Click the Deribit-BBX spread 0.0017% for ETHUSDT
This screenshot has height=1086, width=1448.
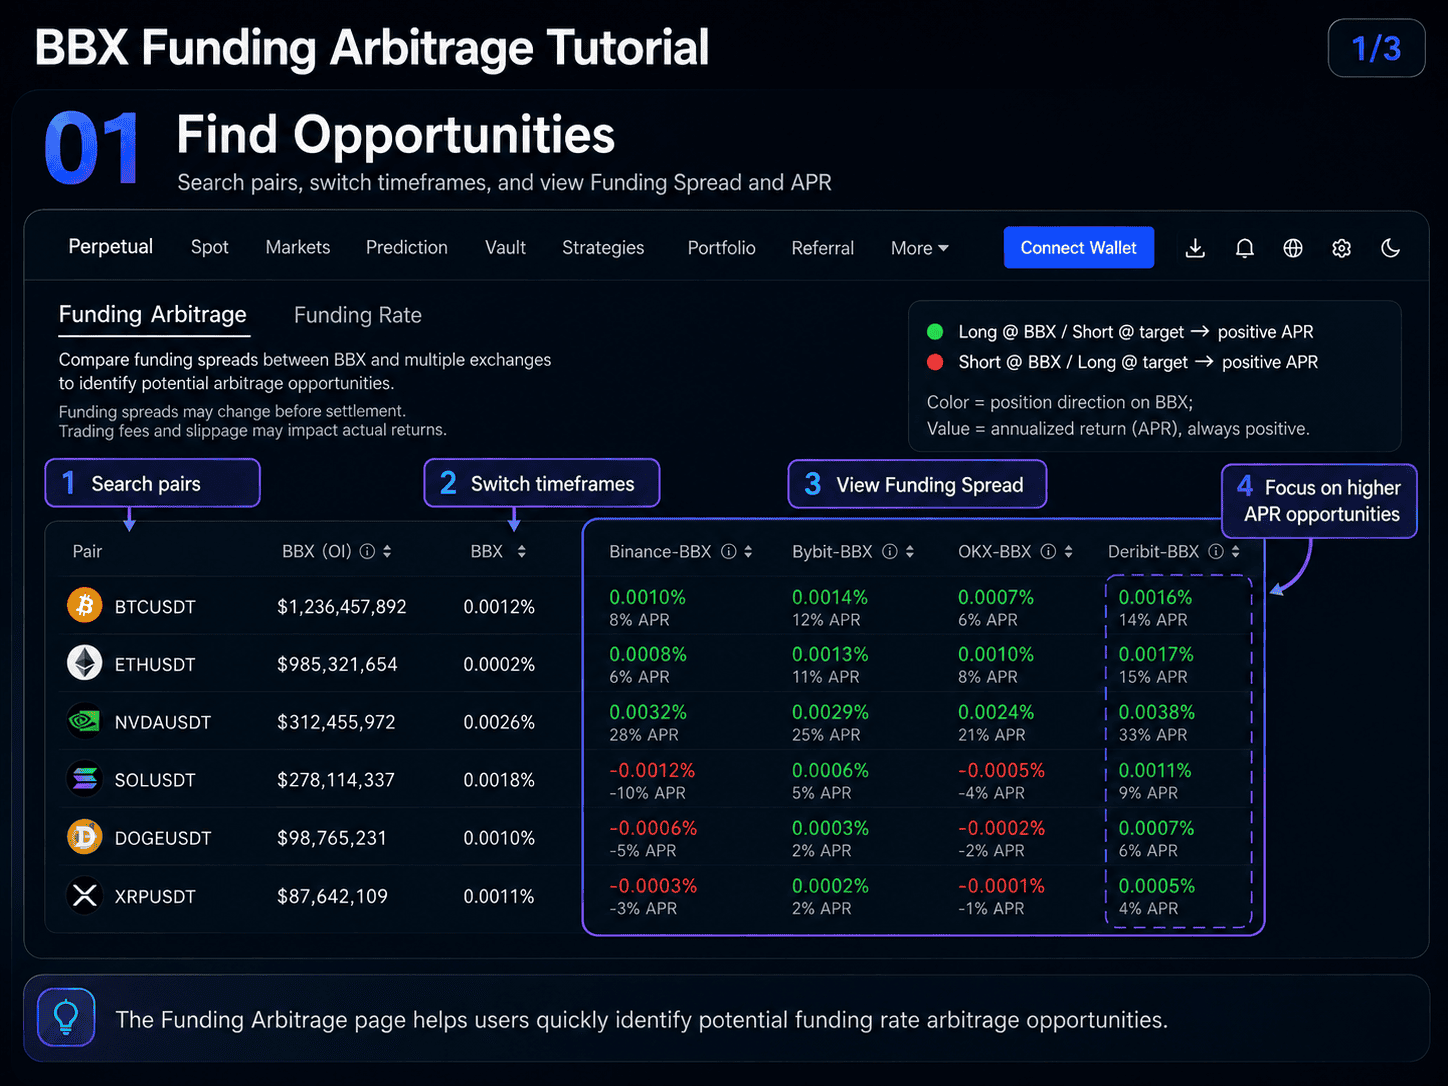pos(1156,655)
